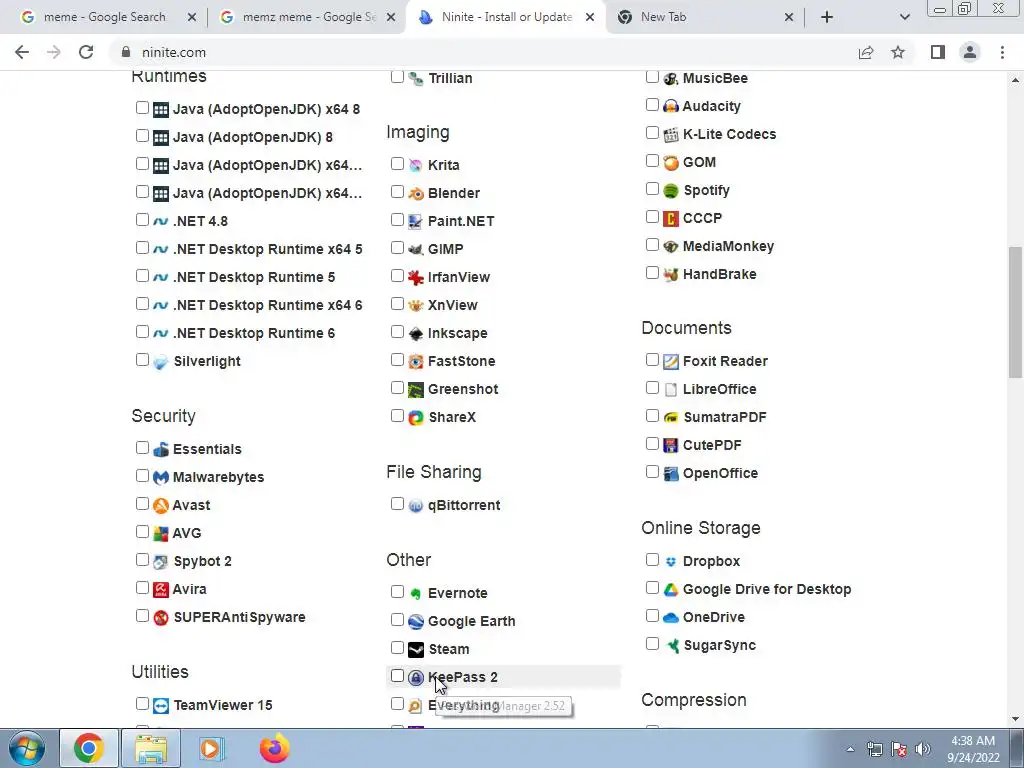Click the Foxit Reader icon
The width and height of the screenshot is (1024, 768).
pos(671,362)
